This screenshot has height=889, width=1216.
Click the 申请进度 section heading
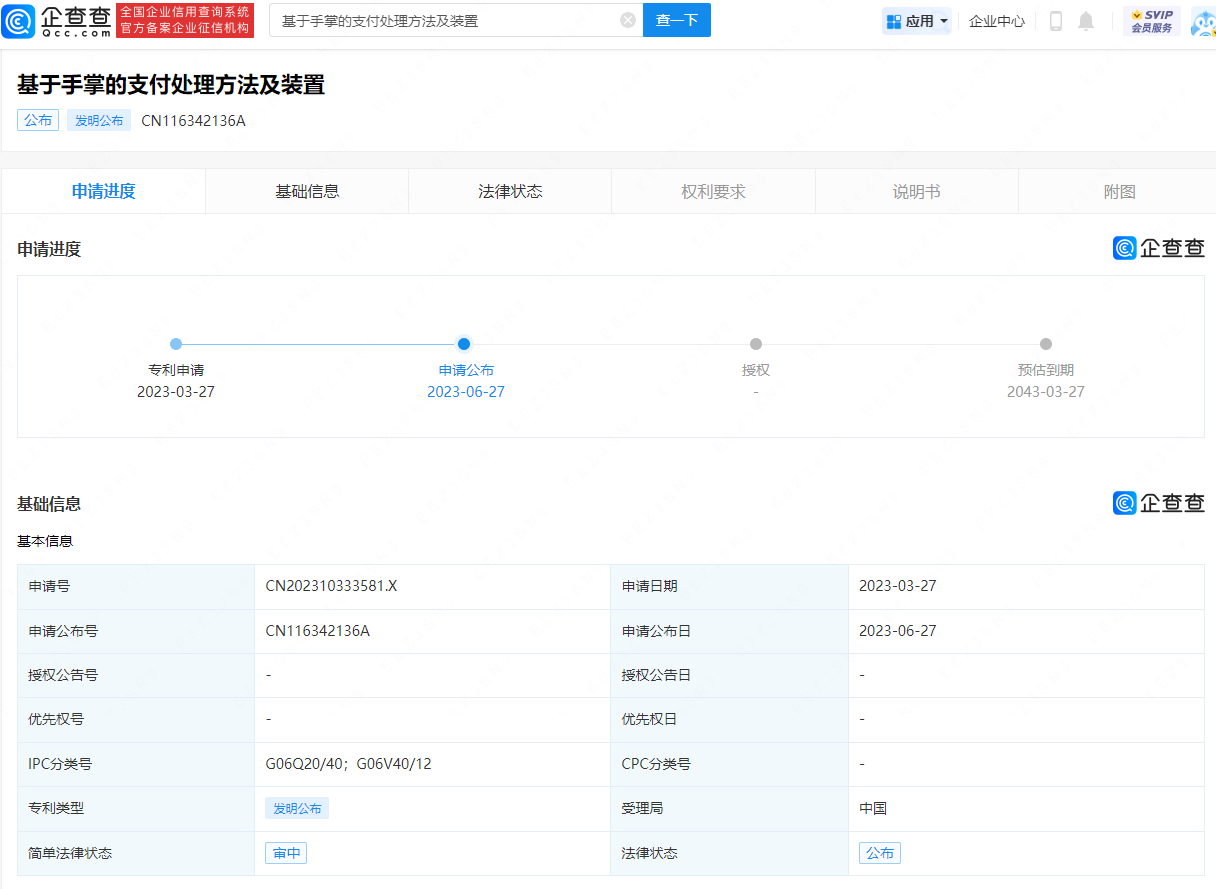49,249
